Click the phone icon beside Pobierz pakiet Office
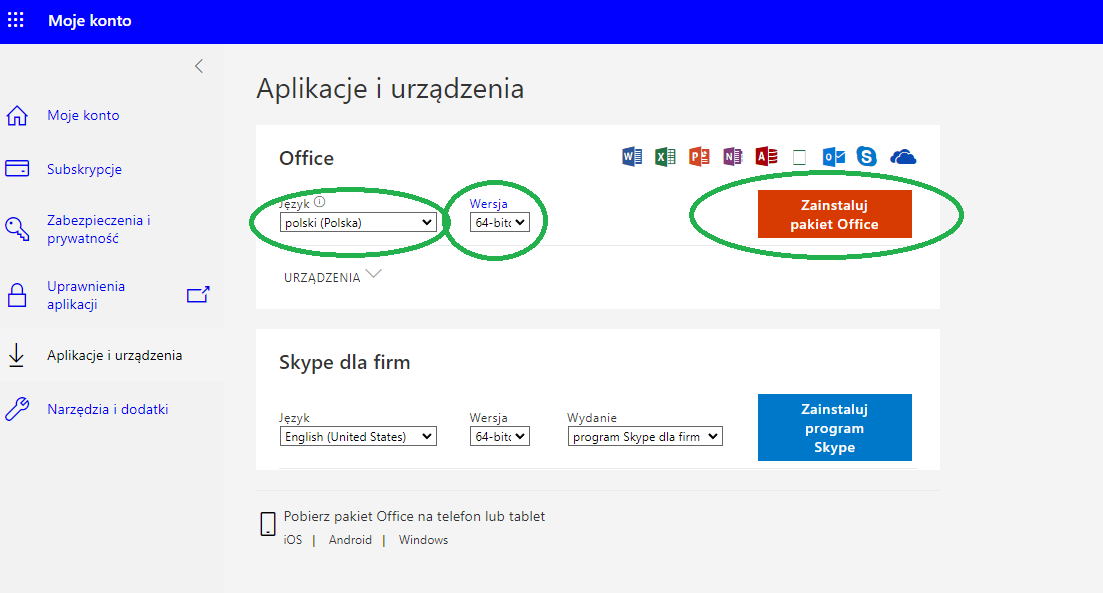1103x593 pixels. (x=267, y=524)
